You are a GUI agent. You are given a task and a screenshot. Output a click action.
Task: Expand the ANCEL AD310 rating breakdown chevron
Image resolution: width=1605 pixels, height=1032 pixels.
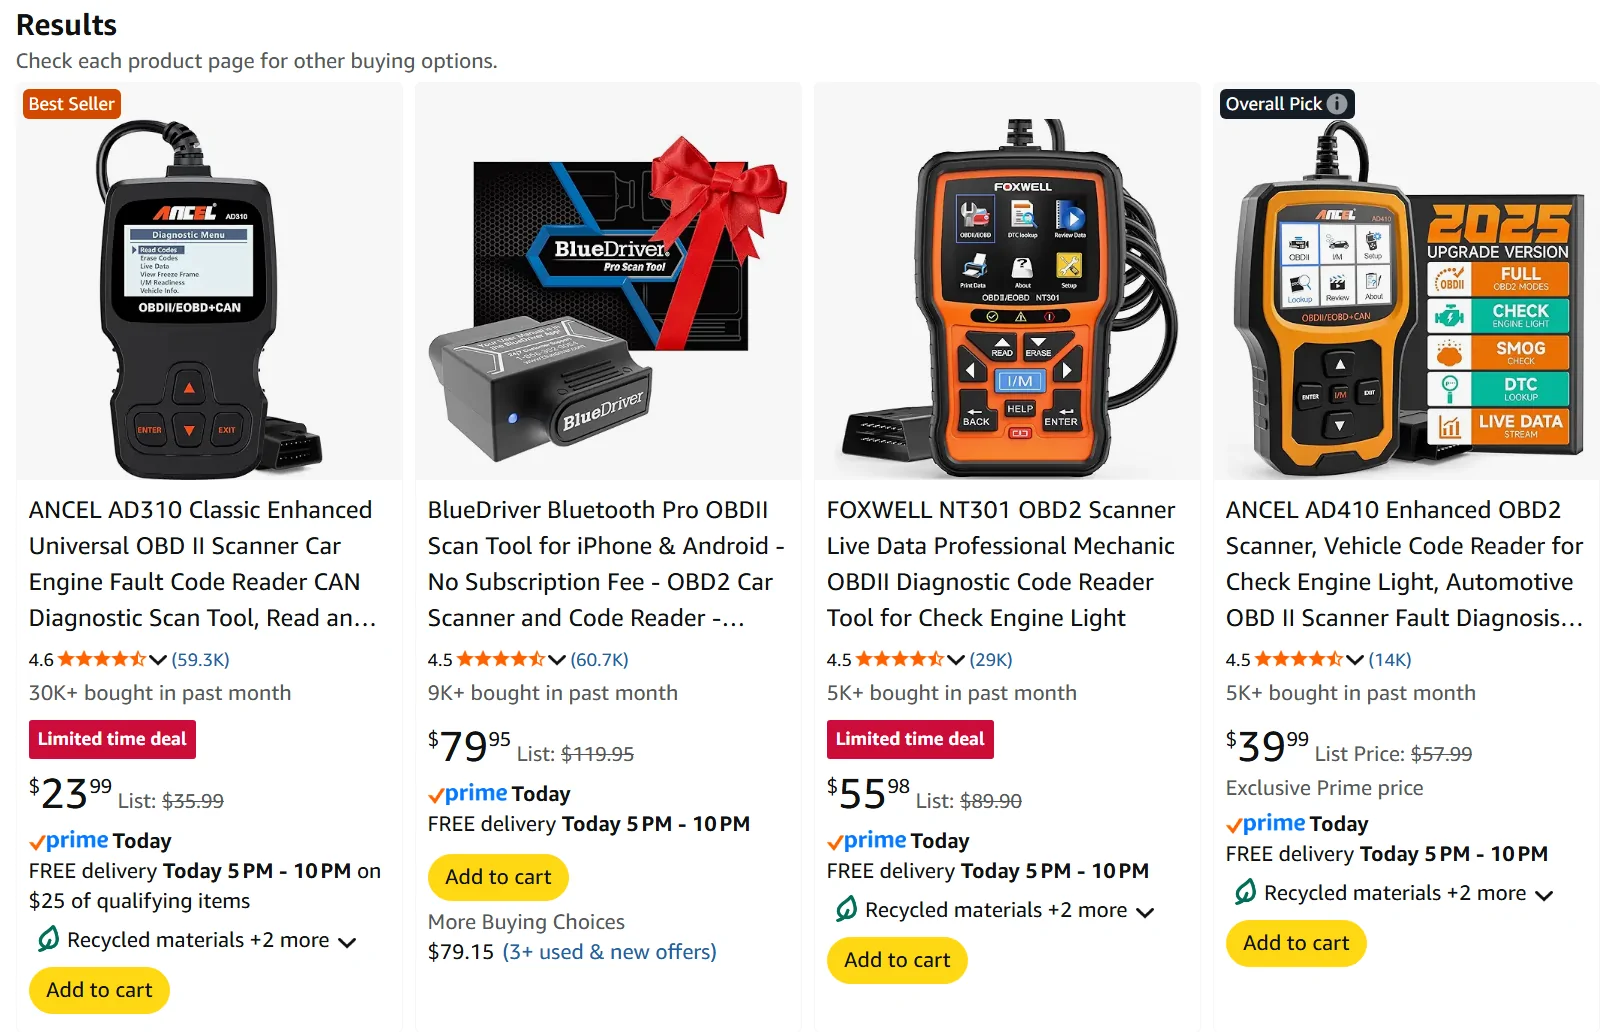(158, 659)
